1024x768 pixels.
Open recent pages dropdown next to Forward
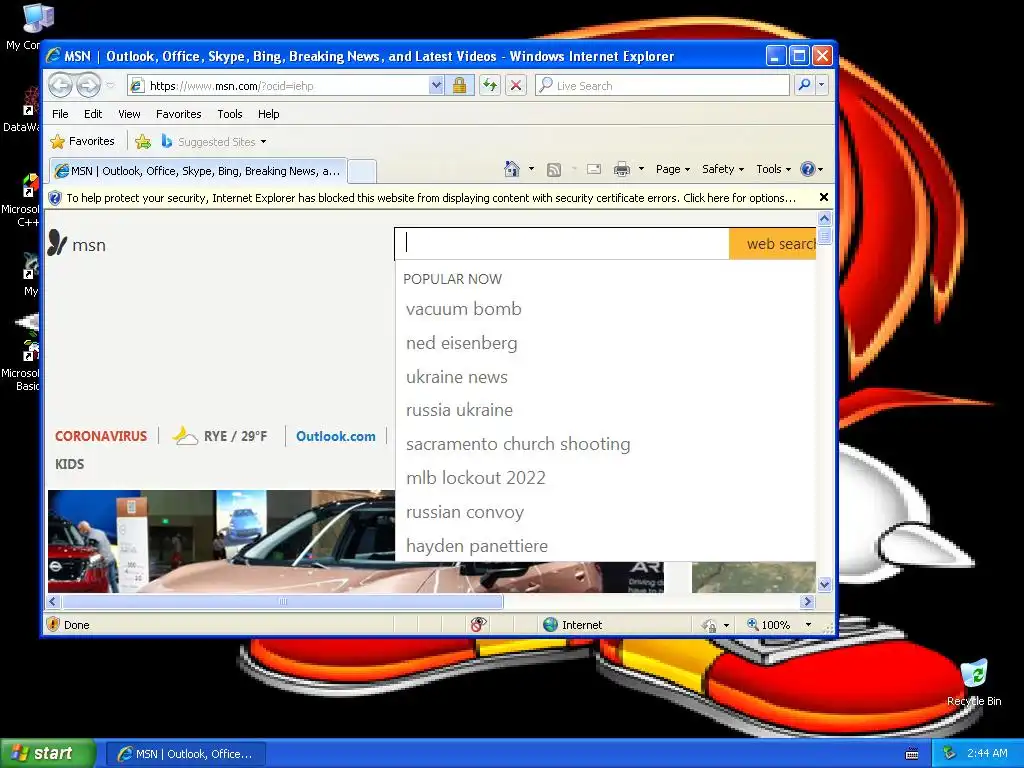coord(110,86)
